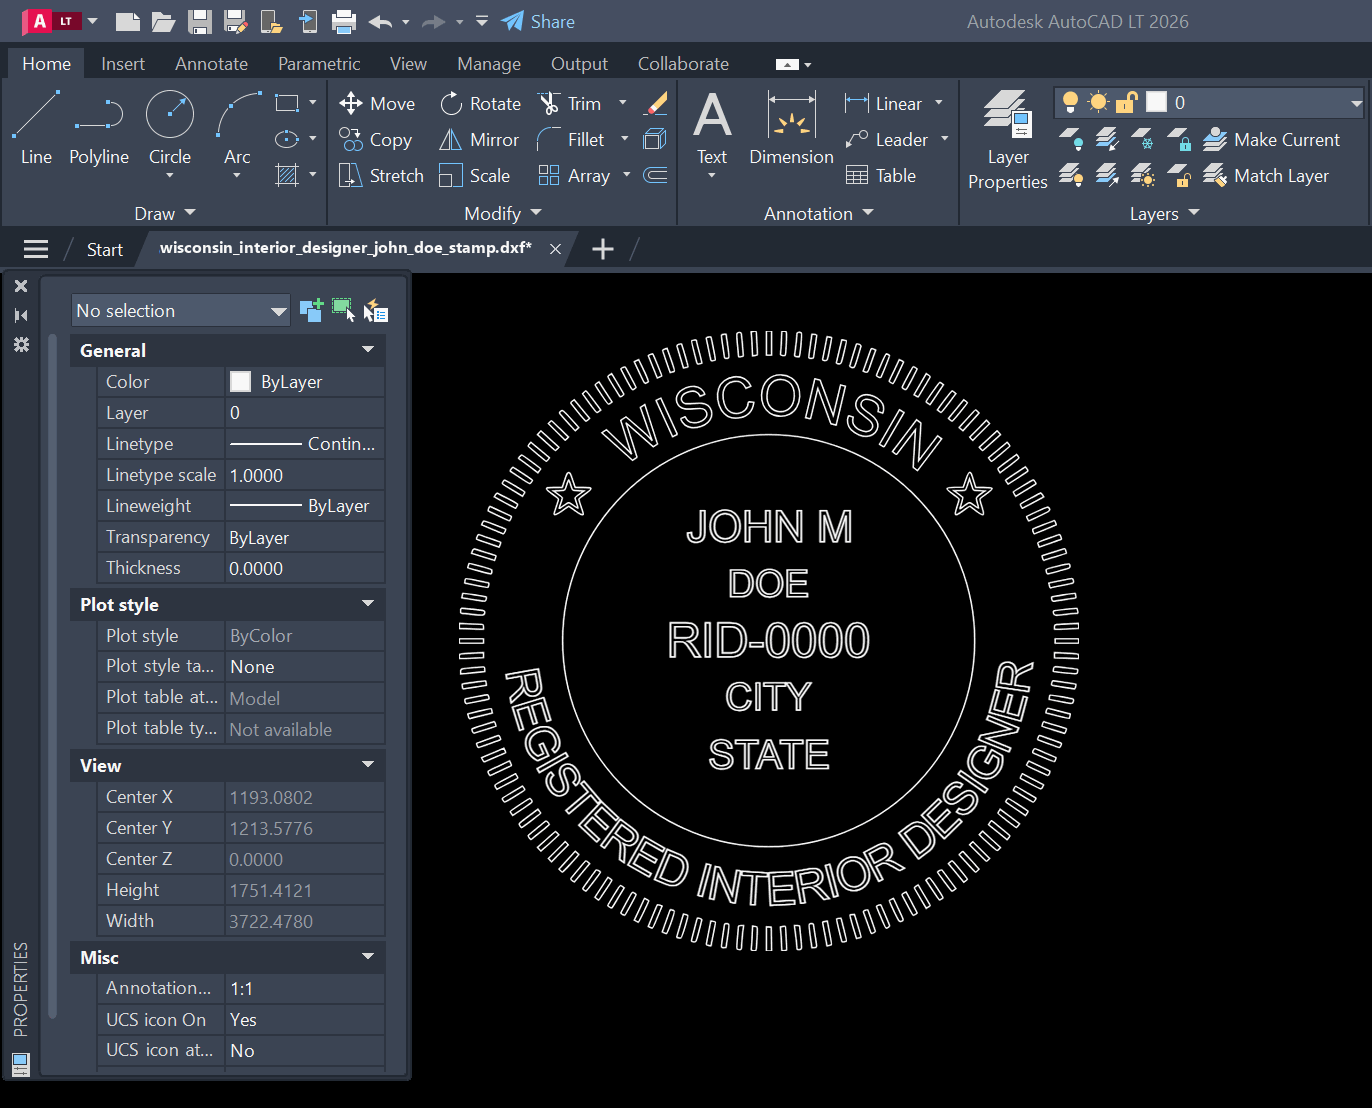Select the Line drawing tool
This screenshot has width=1372, height=1108.
click(x=36, y=127)
